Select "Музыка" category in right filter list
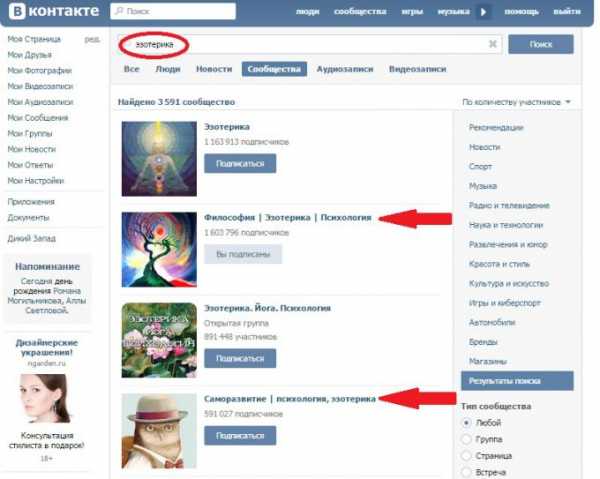 (483, 186)
